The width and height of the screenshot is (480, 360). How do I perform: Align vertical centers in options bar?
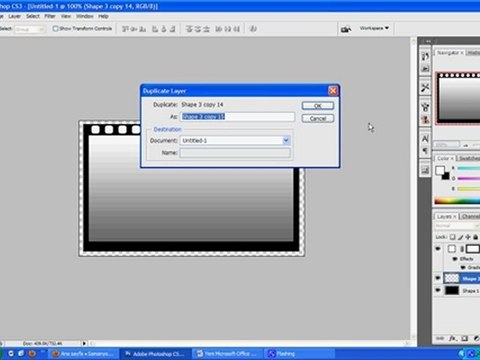[x=134, y=29]
